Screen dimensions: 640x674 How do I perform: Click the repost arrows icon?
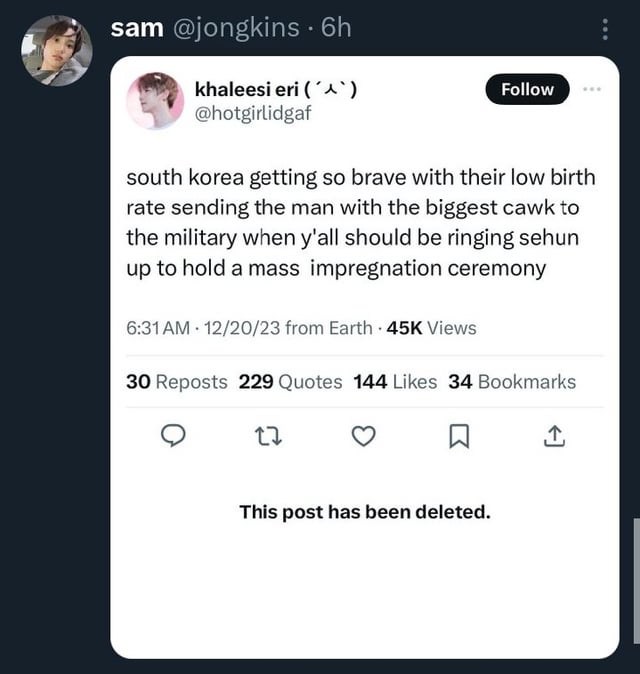(269, 436)
